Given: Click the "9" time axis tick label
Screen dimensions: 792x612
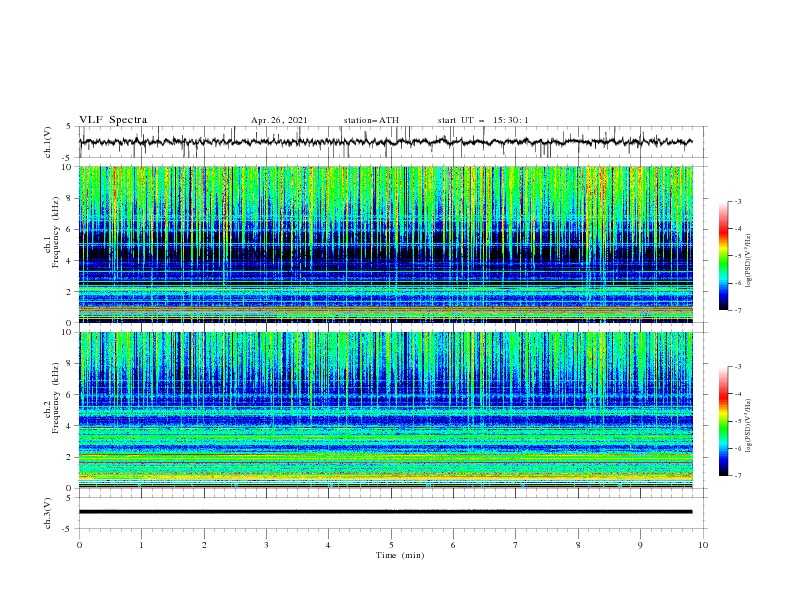Looking at the screenshot, I should [x=640, y=545].
